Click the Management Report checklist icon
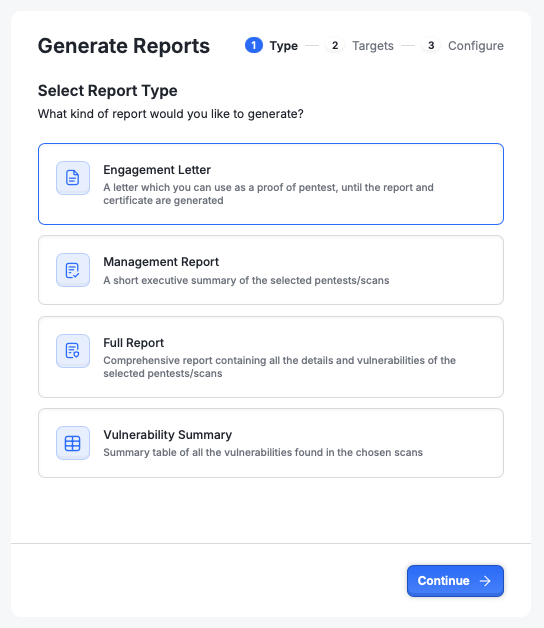Screen dimensions: 544x628 (x=73, y=270)
